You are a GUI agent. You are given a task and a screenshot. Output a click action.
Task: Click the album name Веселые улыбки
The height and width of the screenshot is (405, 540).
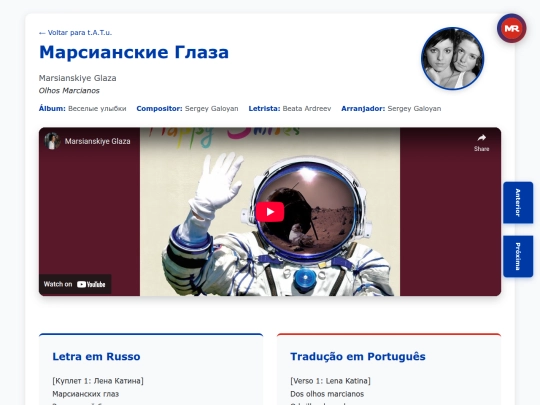97,108
